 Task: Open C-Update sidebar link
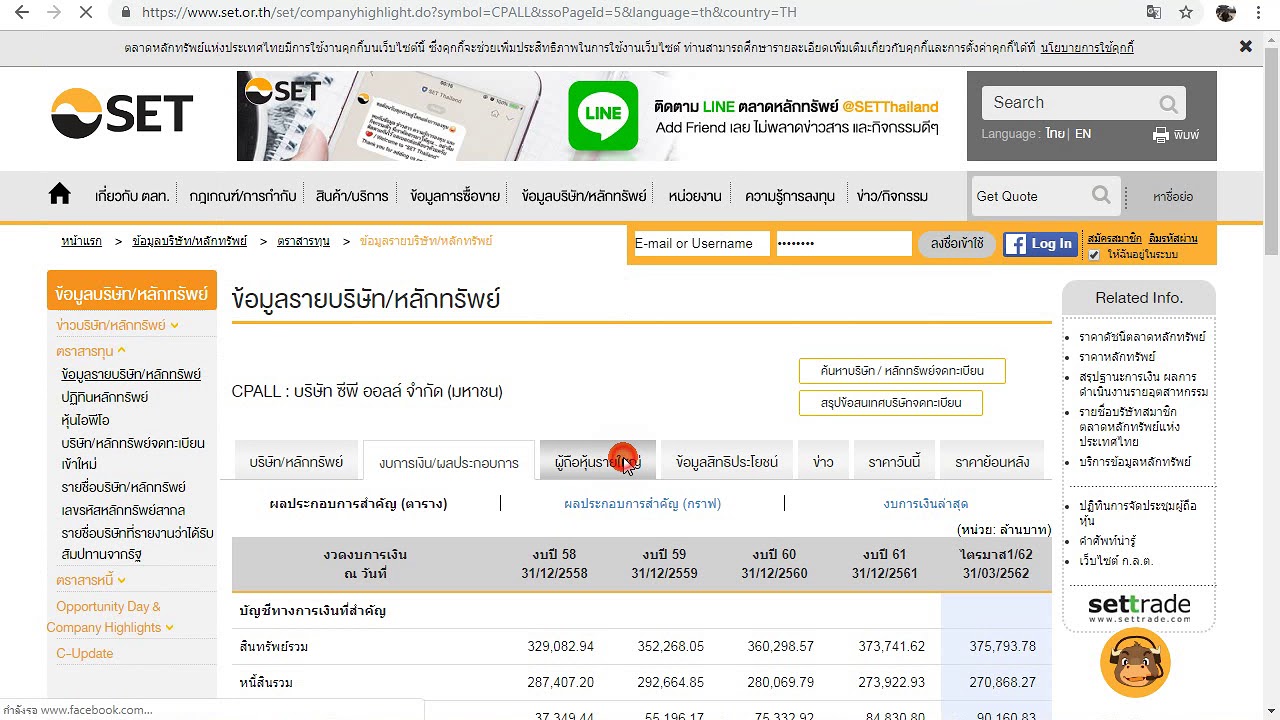pos(85,653)
